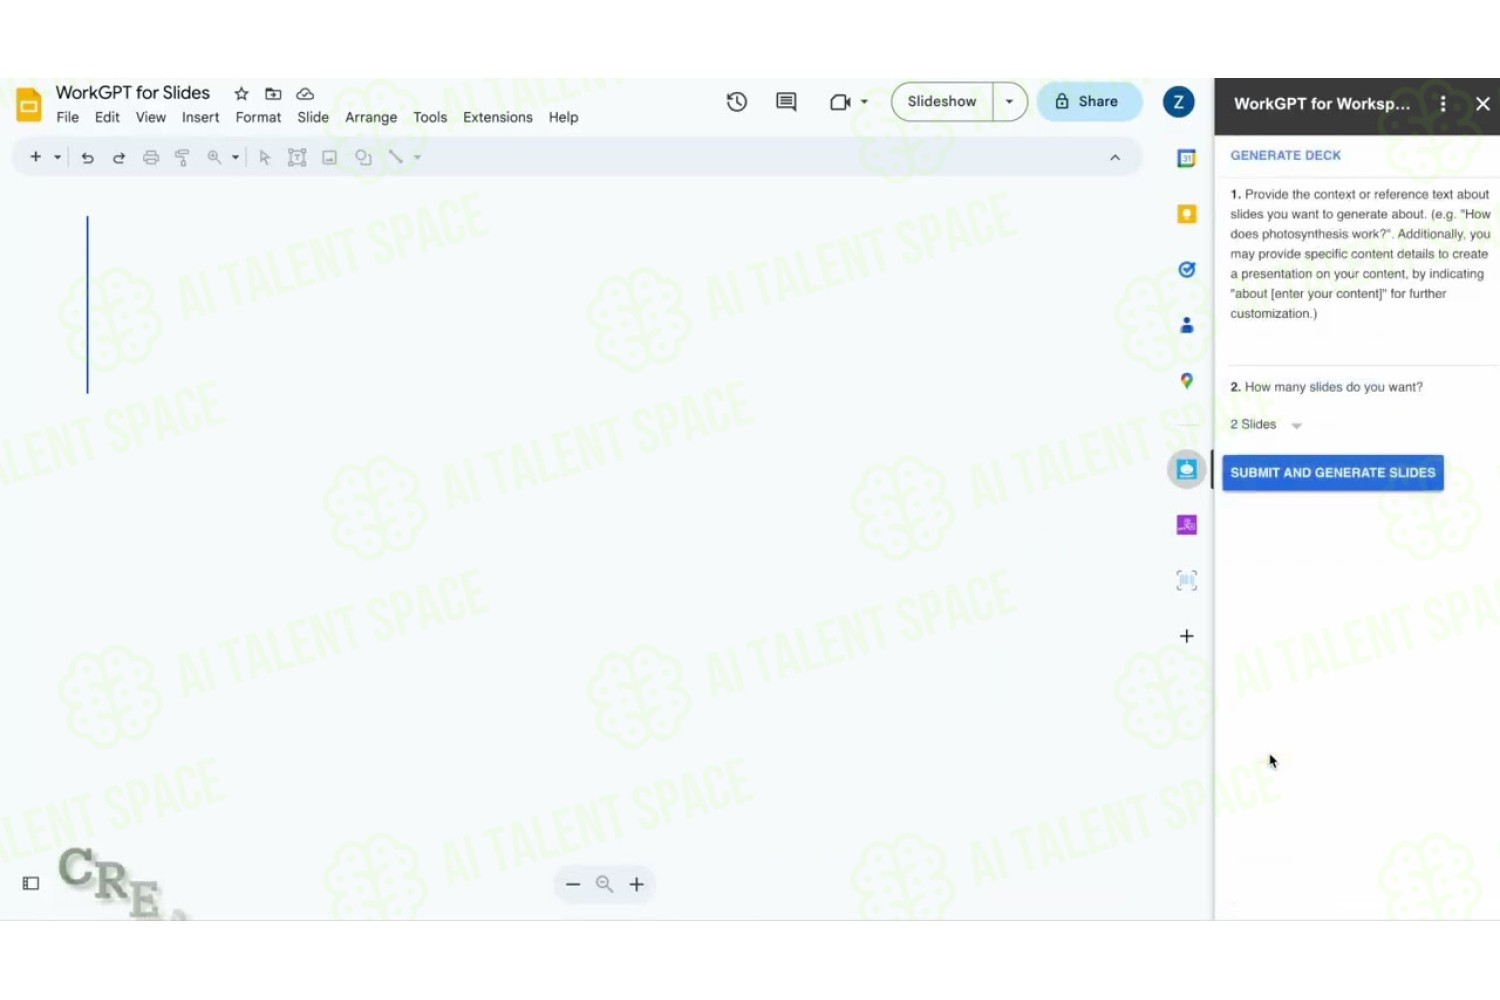This screenshot has height=1000, width=1500.
Task: Click SUBMIT AND GENERATE SLIDES button
Action: pyautogui.click(x=1333, y=473)
